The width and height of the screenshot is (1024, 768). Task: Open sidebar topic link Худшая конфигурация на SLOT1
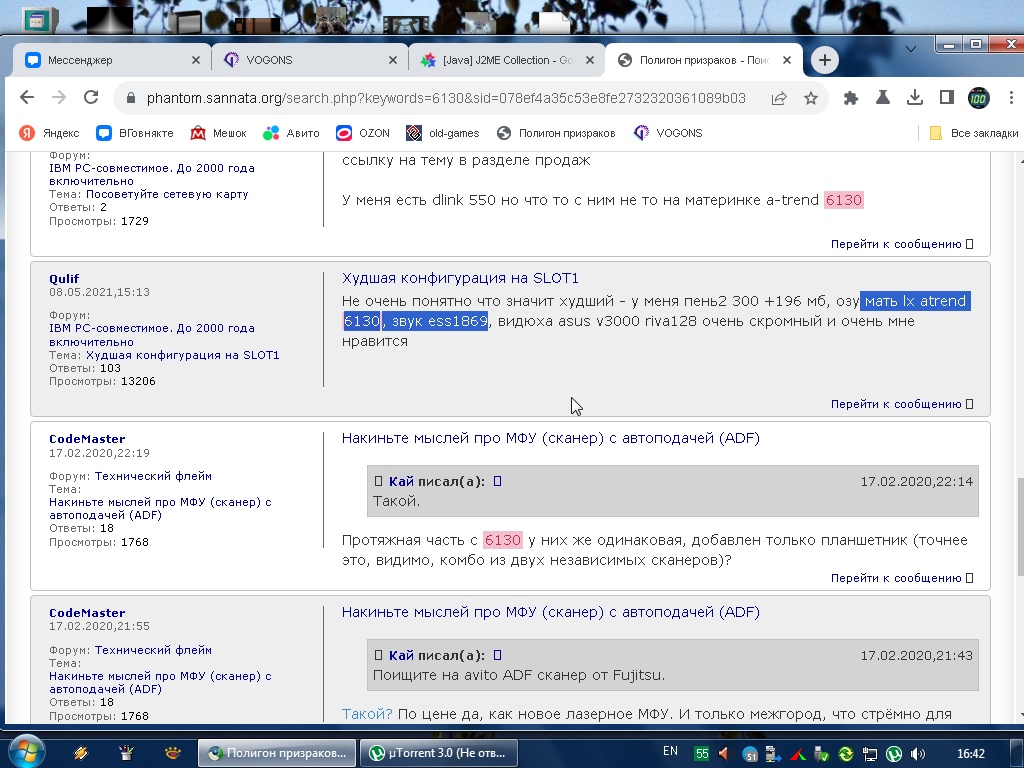183,355
